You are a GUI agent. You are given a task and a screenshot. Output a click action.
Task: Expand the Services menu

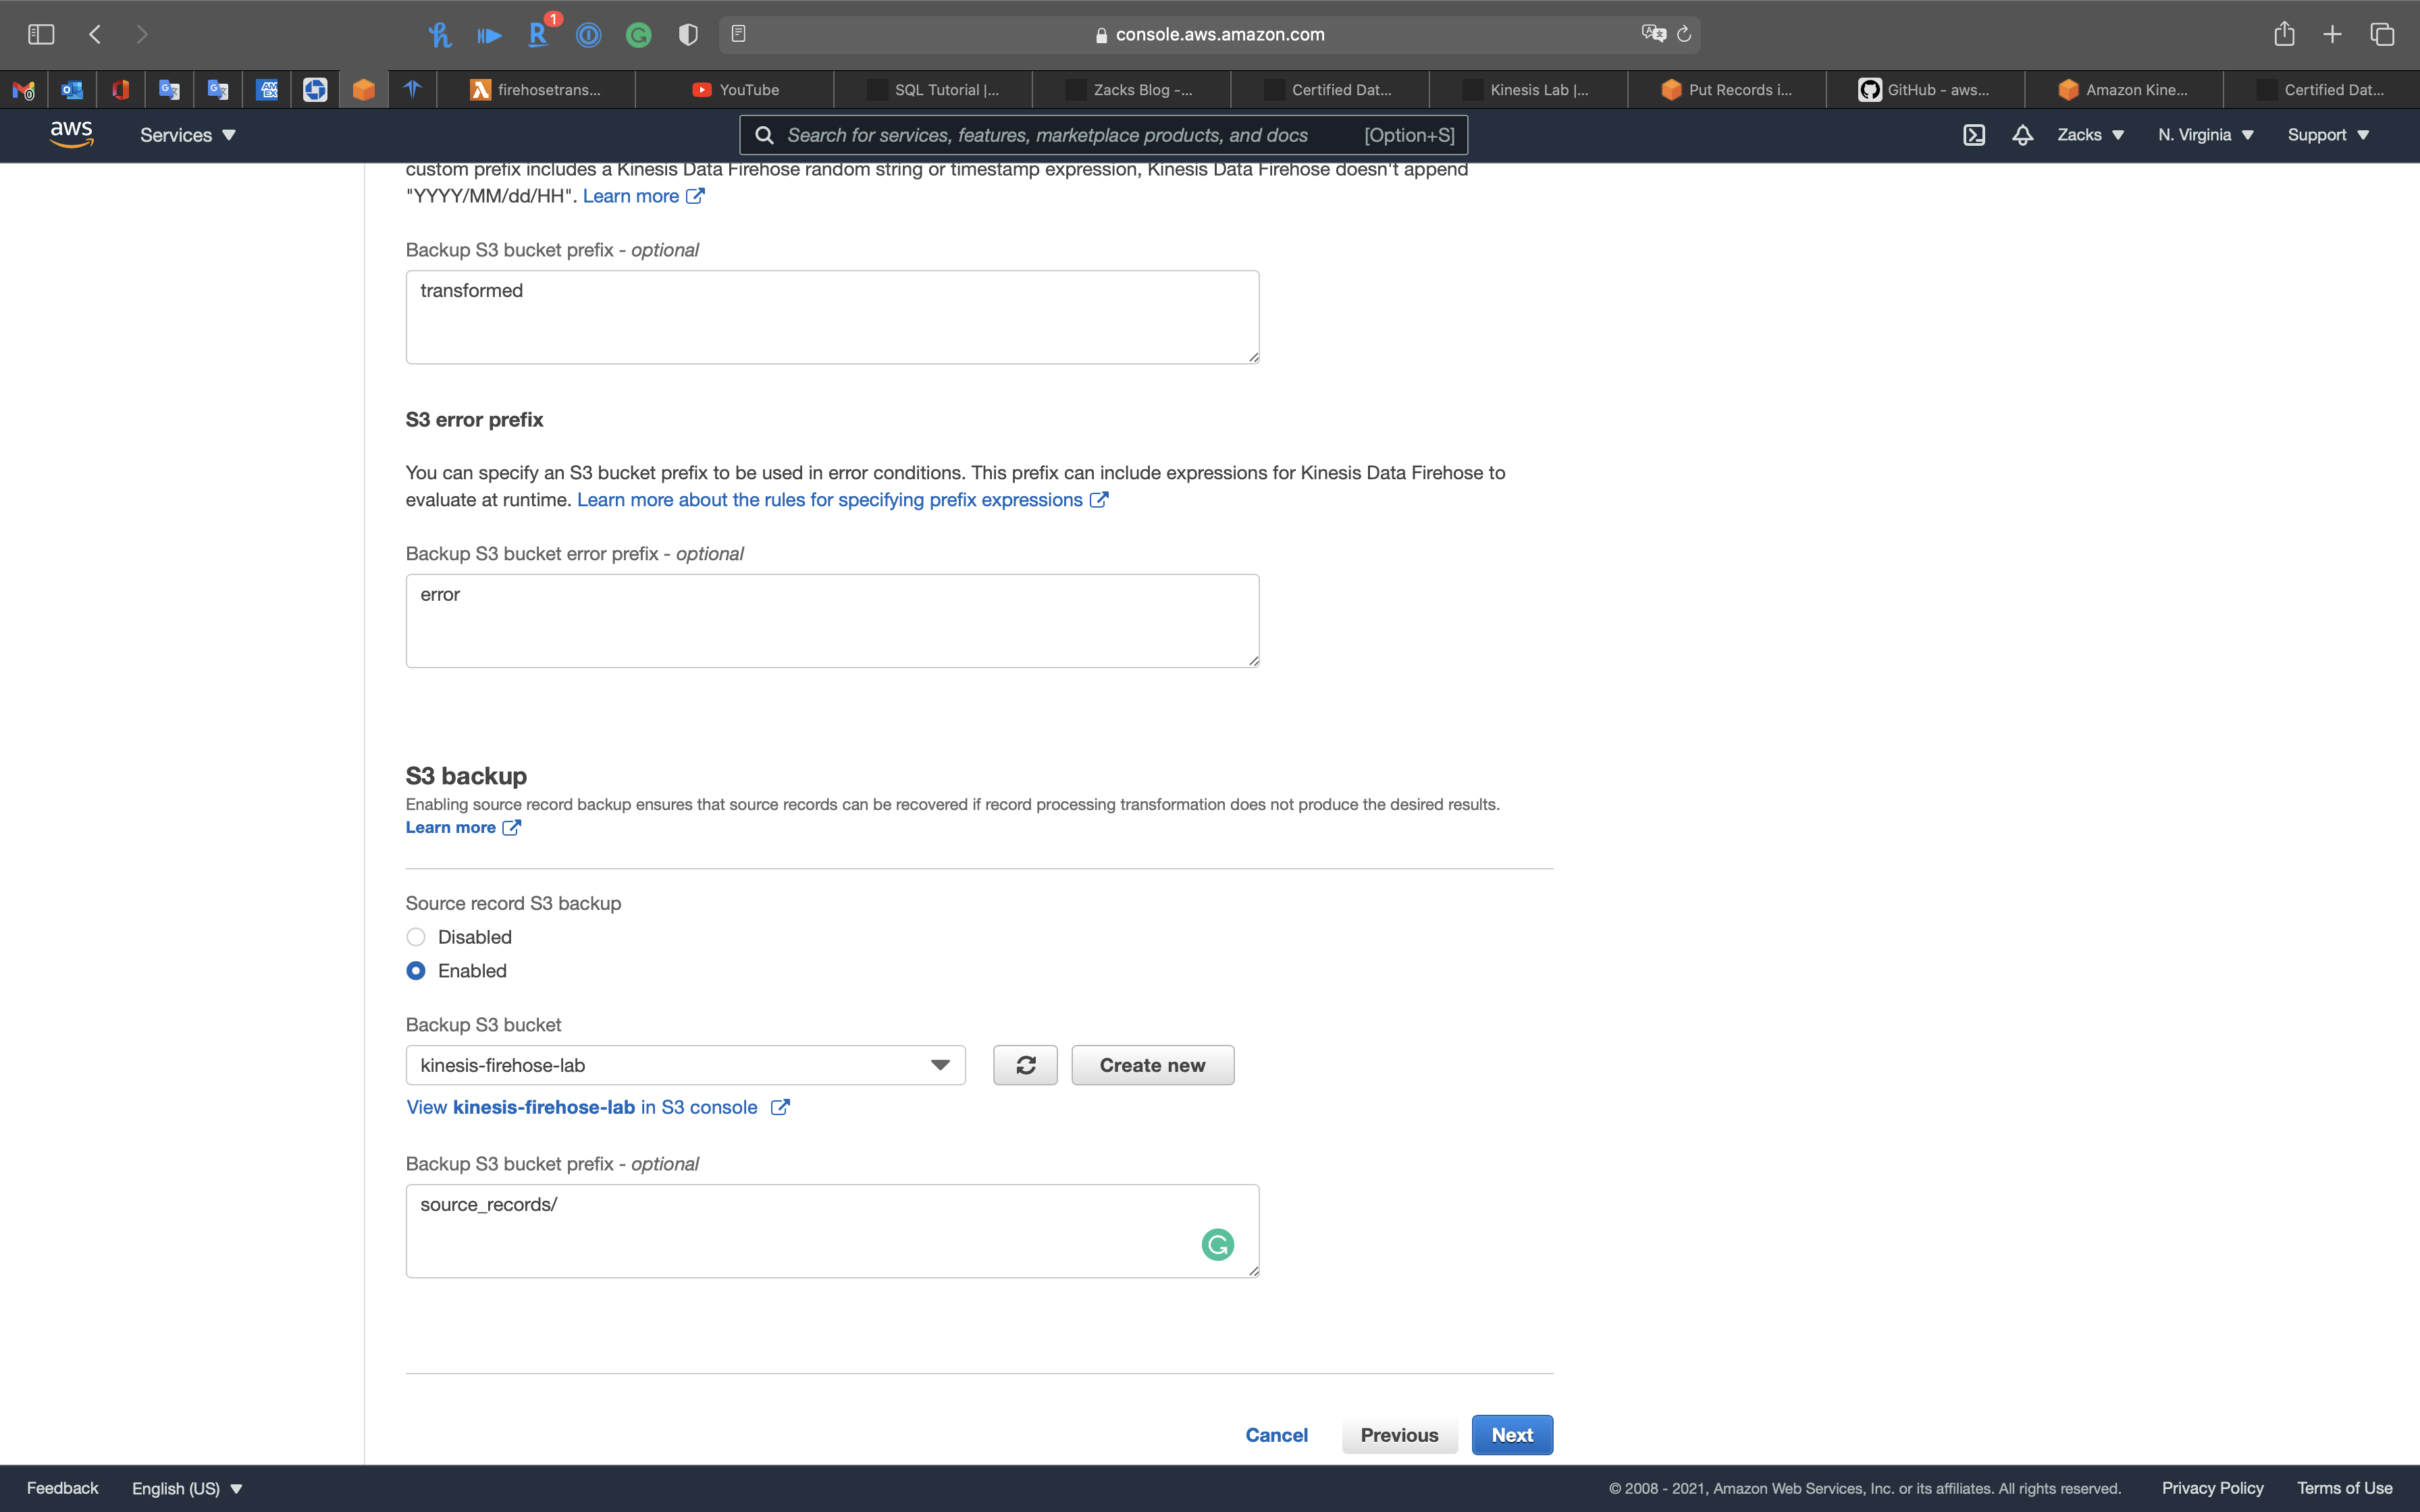187,135
